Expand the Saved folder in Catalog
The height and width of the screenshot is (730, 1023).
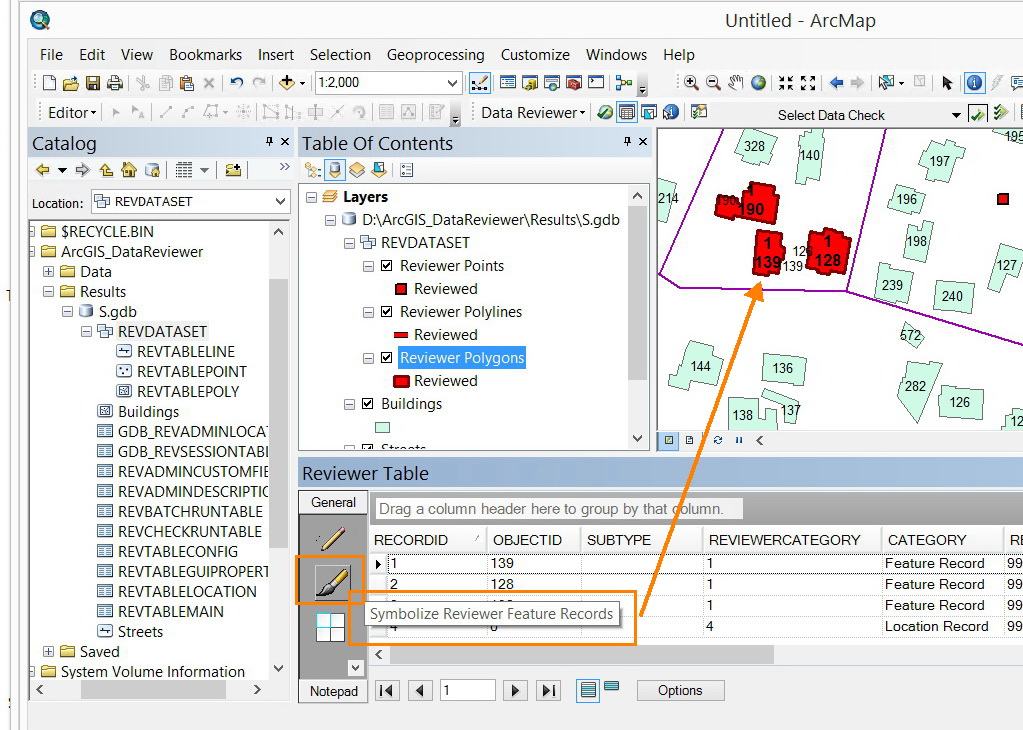tap(48, 651)
